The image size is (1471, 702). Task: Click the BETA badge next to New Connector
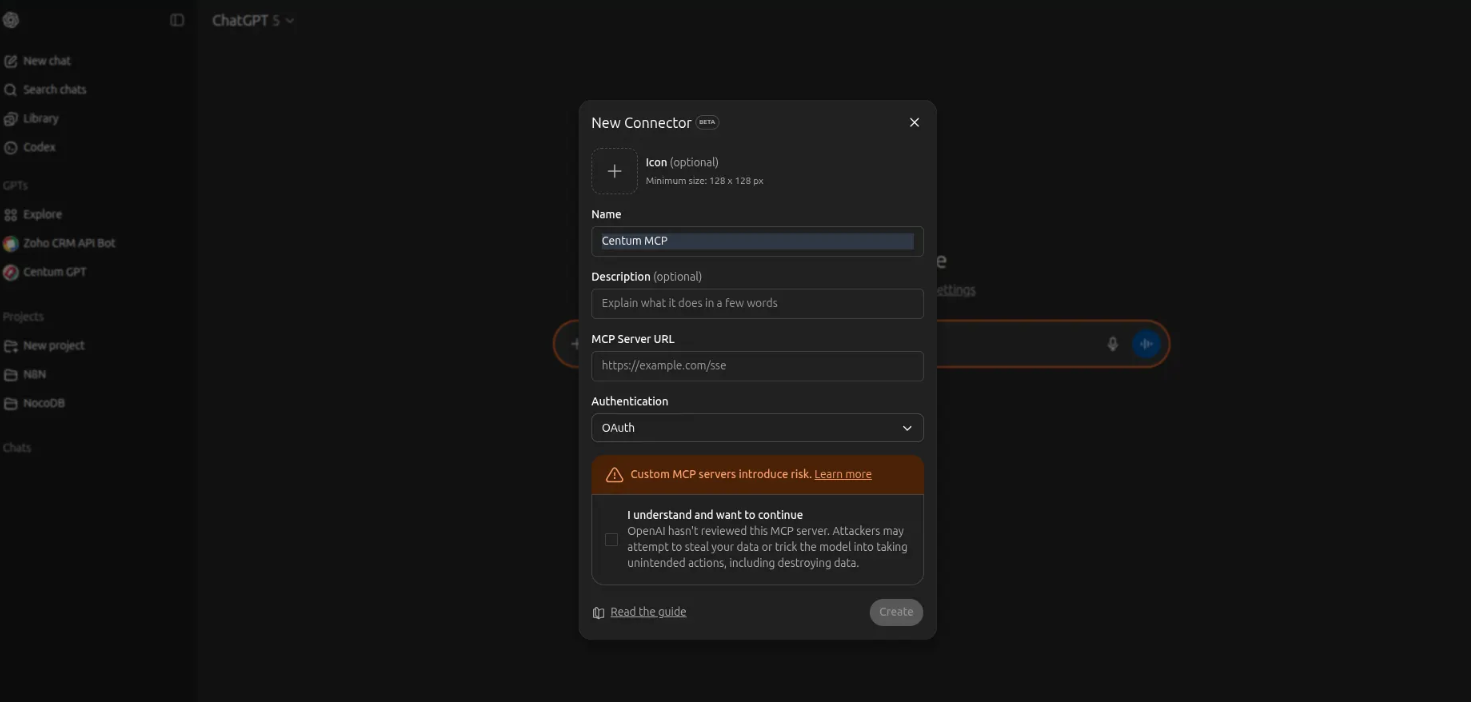707,122
